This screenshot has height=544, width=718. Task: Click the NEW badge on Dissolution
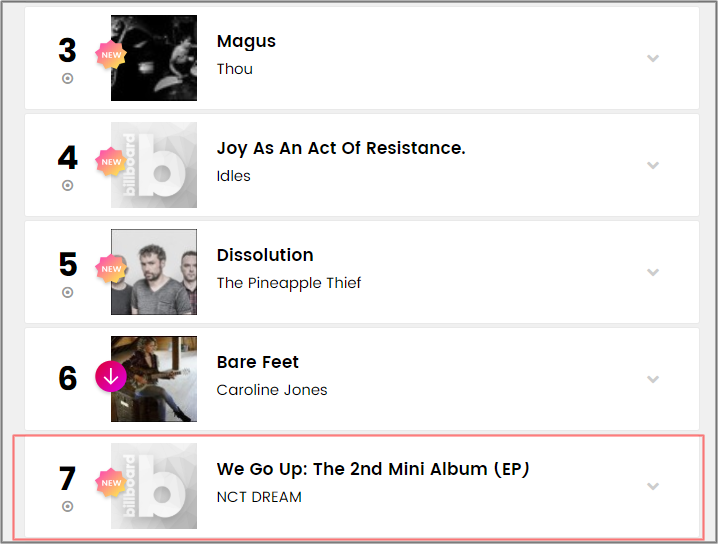pos(110,269)
